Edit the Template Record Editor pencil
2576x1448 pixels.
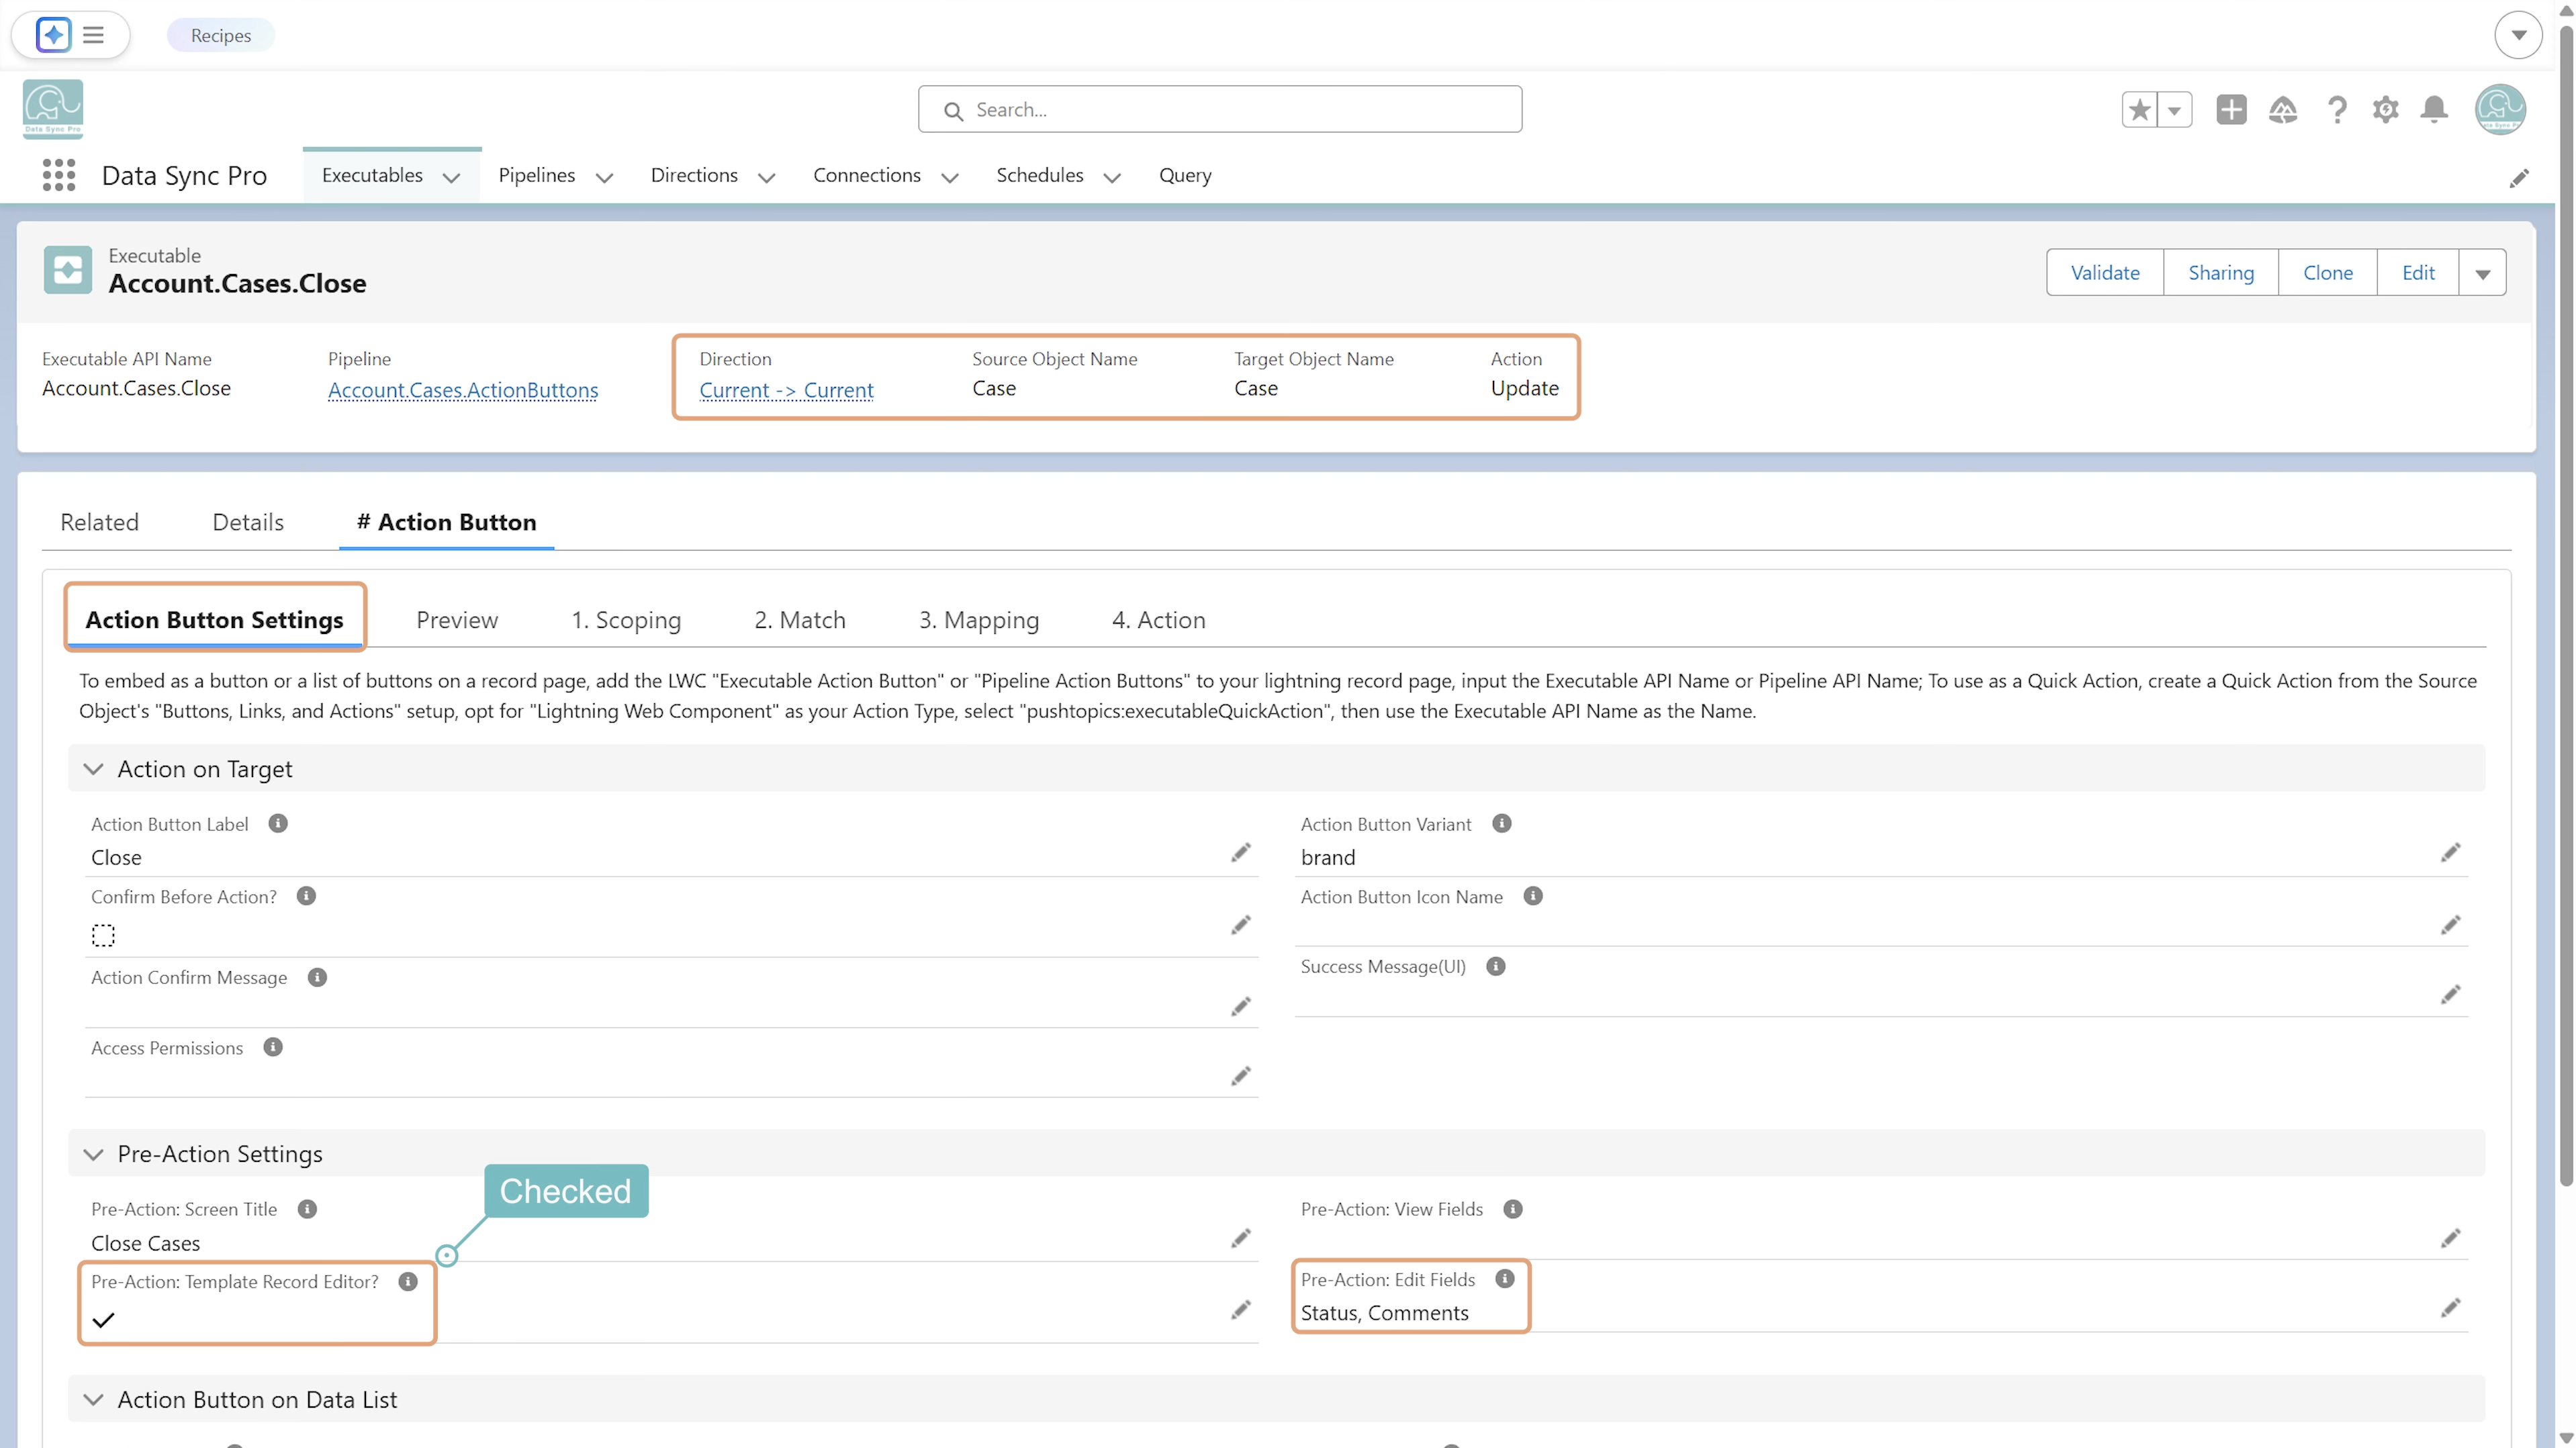(1241, 1309)
